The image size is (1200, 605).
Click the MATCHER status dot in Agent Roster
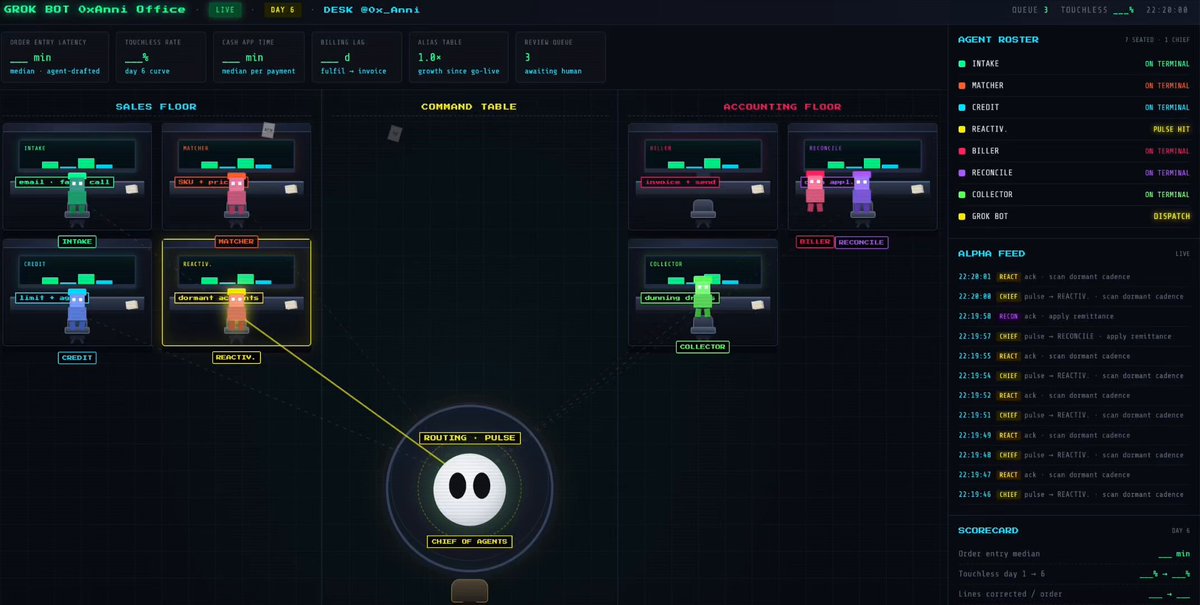click(x=962, y=86)
